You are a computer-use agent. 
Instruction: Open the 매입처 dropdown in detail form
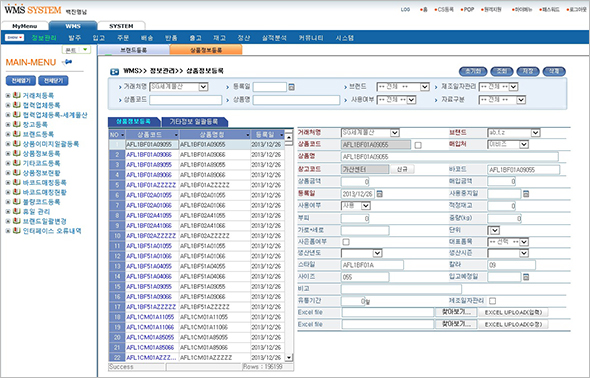[x=524, y=144]
